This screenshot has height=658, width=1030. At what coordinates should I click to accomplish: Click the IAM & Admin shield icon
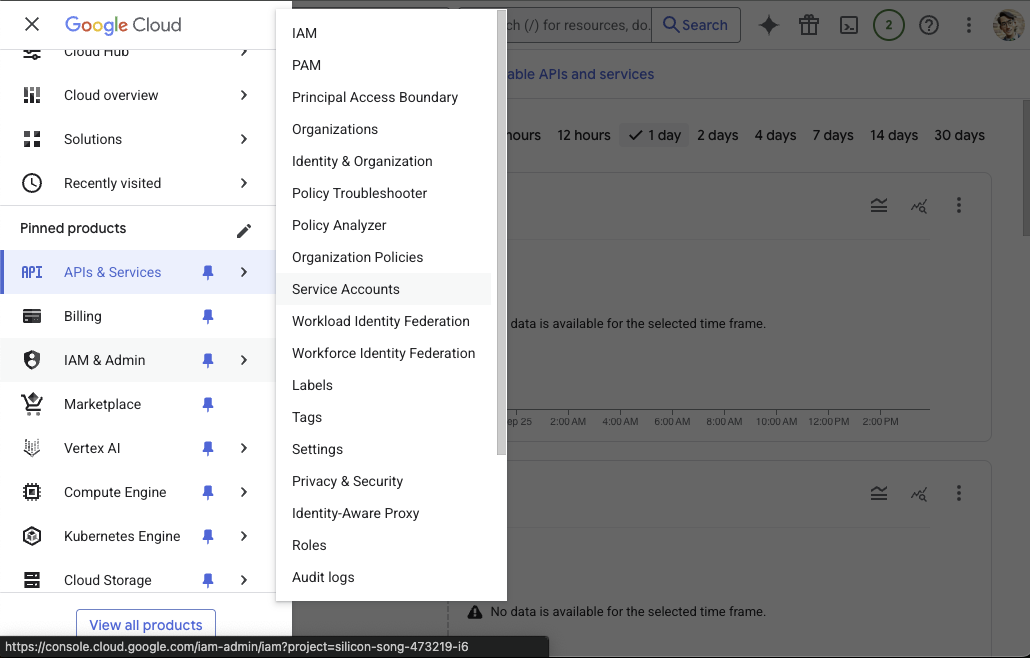click(32, 360)
